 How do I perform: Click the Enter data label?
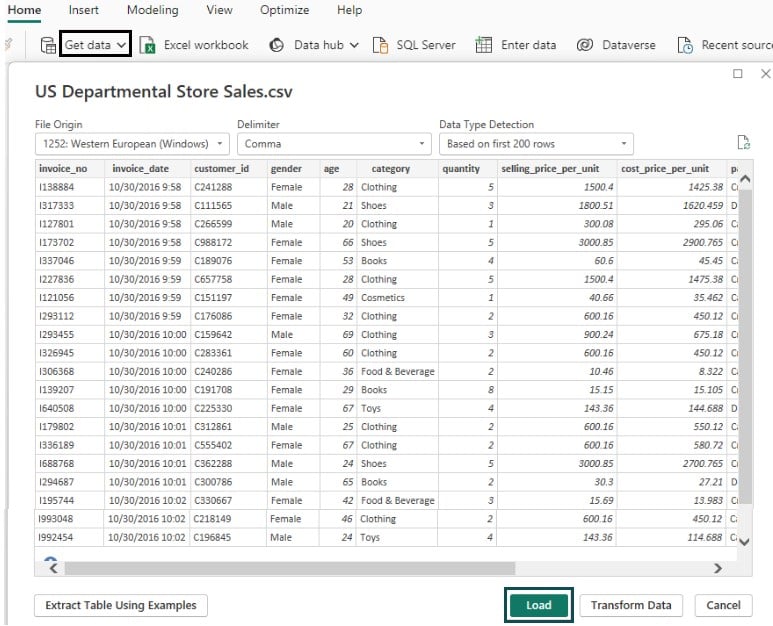528,45
